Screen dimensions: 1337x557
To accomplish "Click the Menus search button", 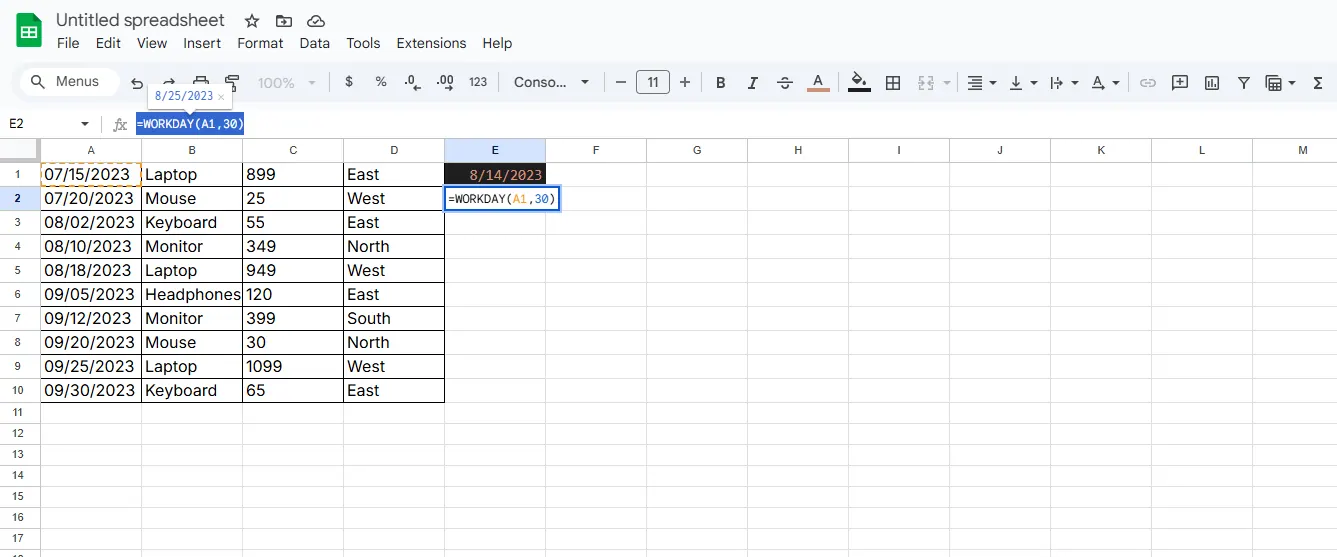I will pyautogui.click(x=66, y=82).
